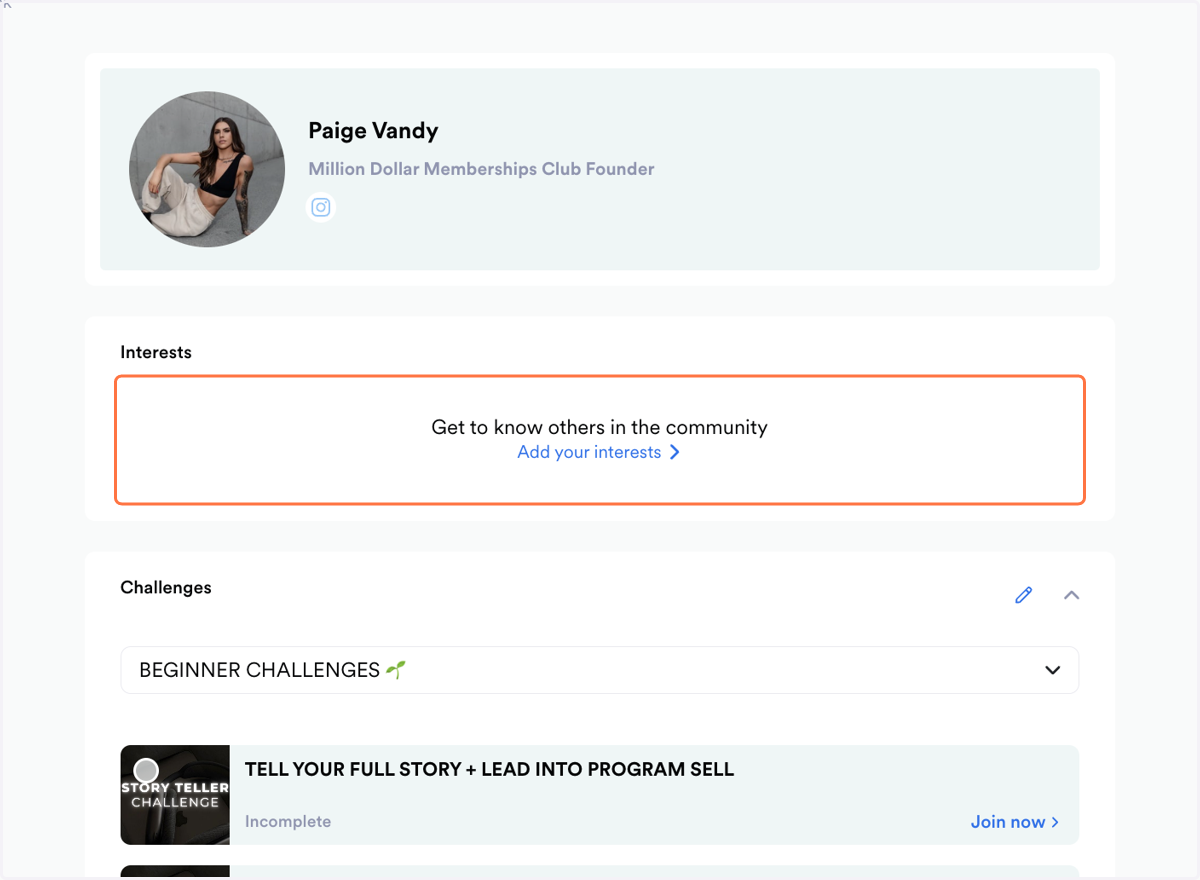Toggle the completion circle on Story Teller Challenge

[x=147, y=770]
